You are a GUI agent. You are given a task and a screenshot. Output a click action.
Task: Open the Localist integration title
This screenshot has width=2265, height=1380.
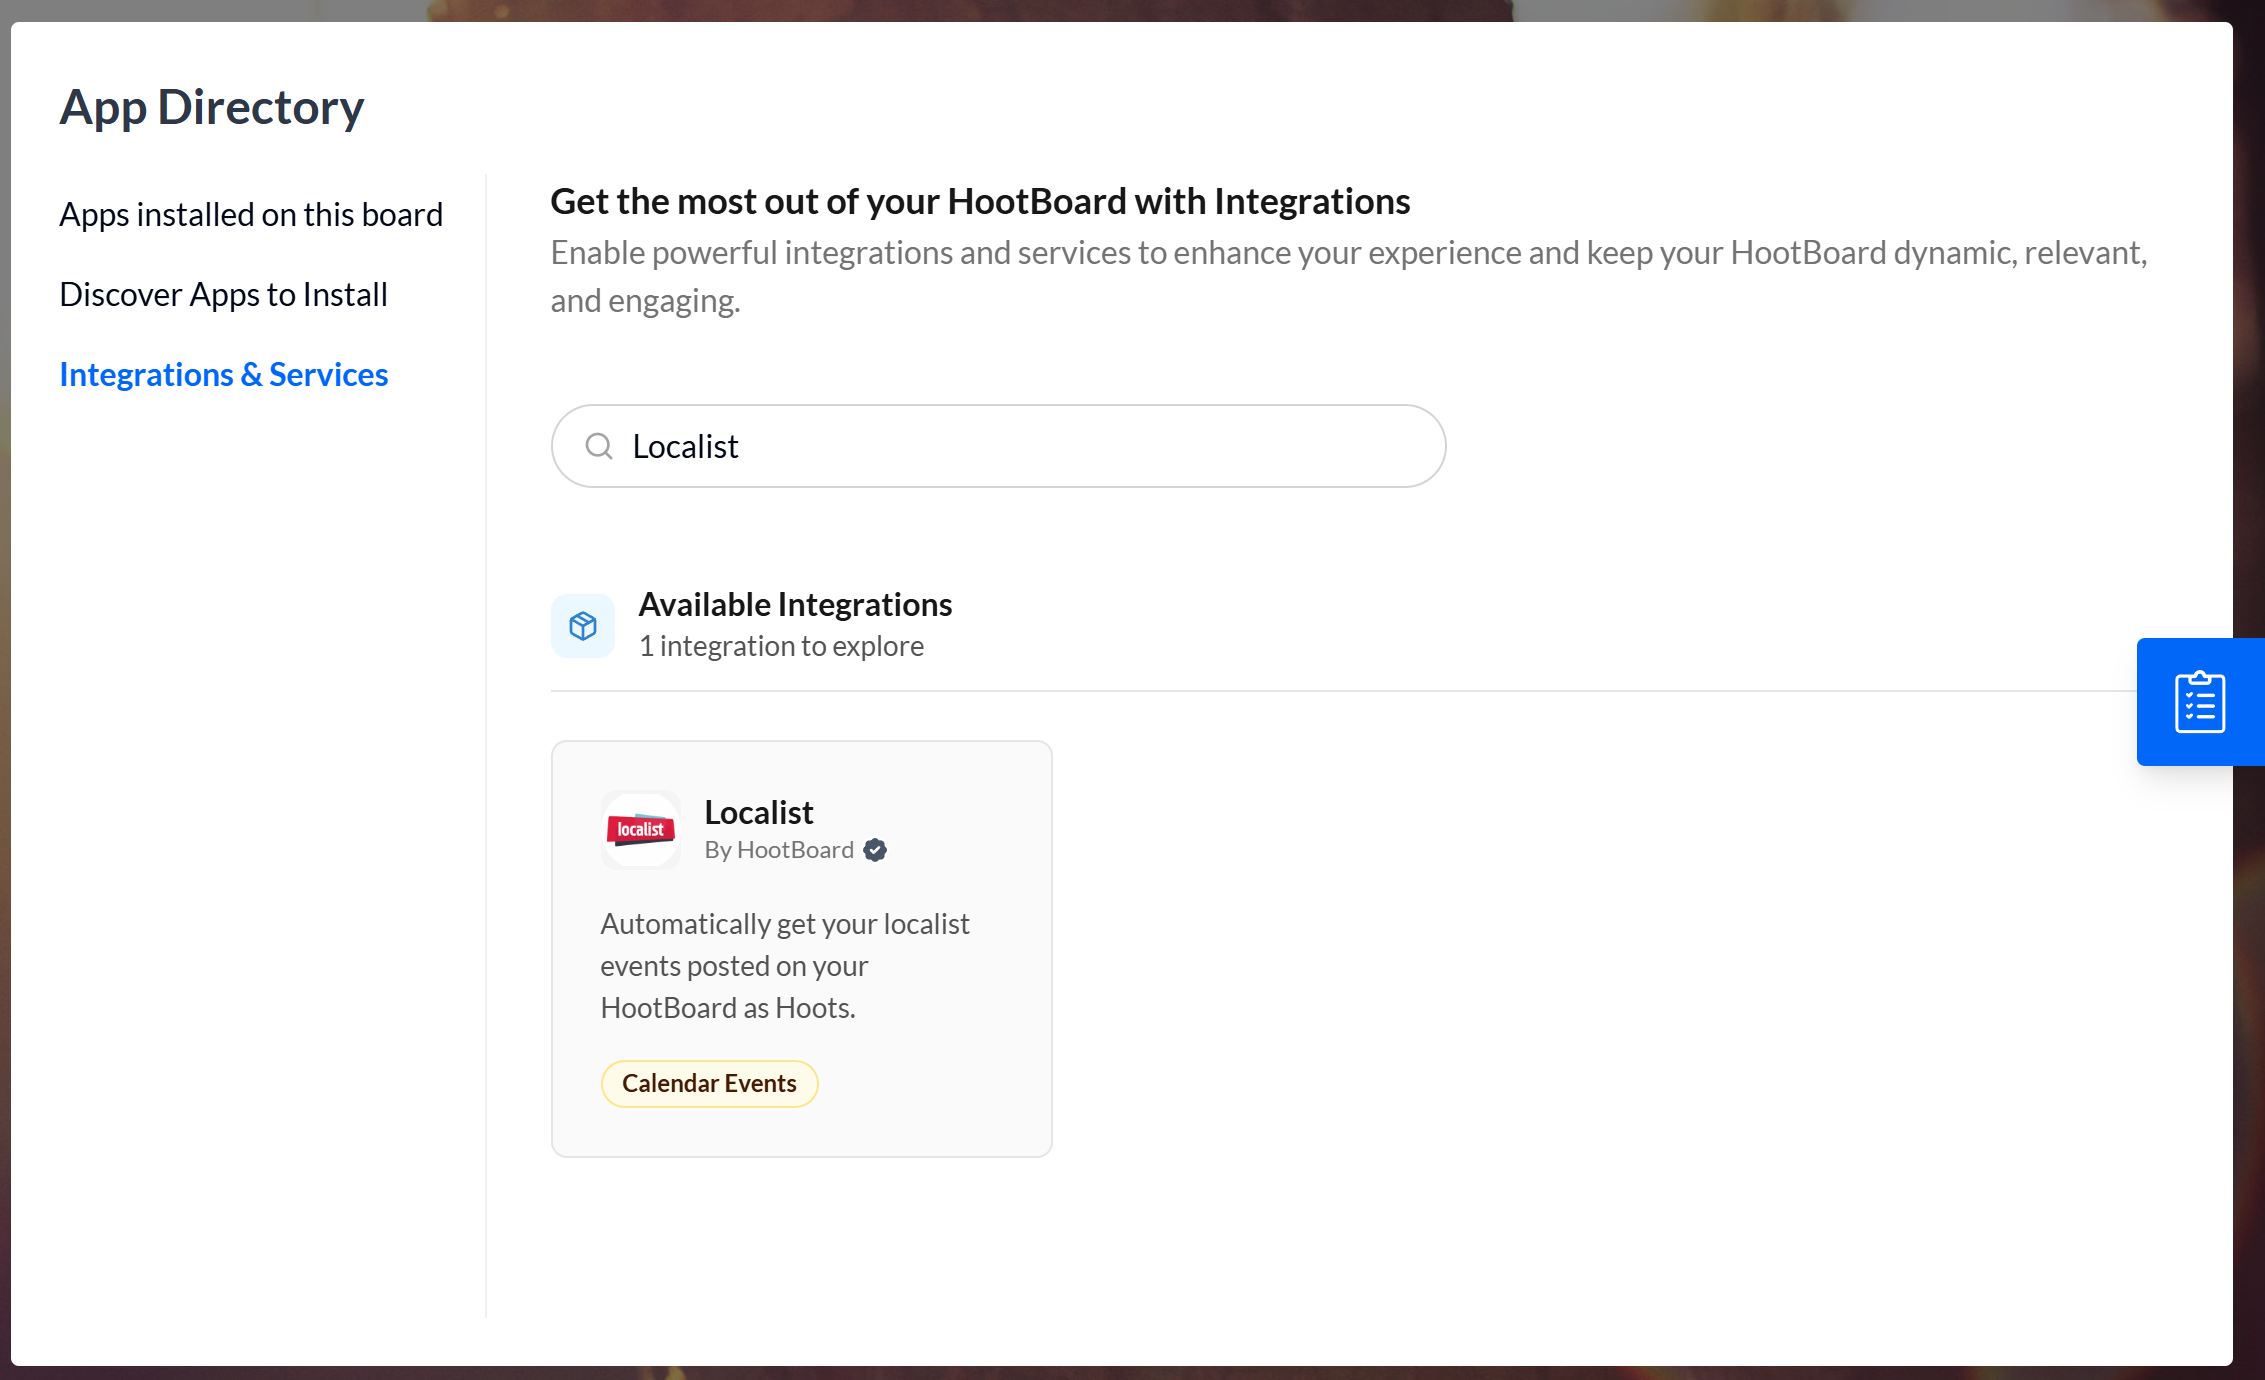click(x=759, y=812)
